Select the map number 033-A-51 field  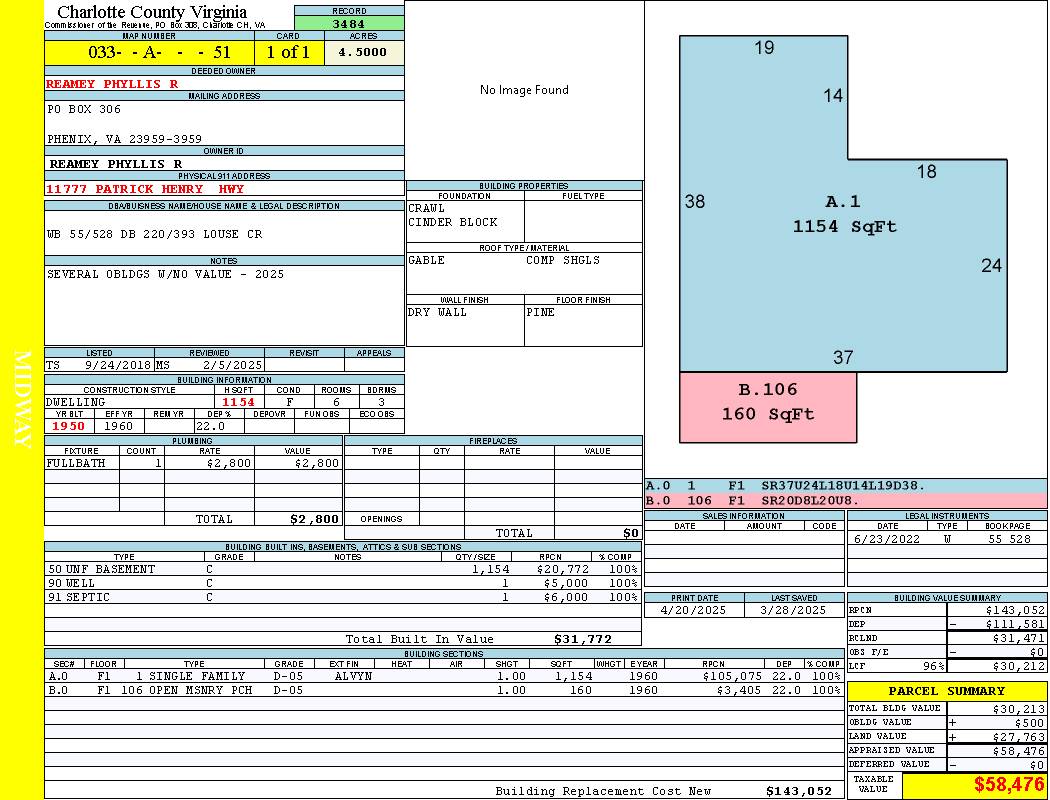(x=149, y=52)
